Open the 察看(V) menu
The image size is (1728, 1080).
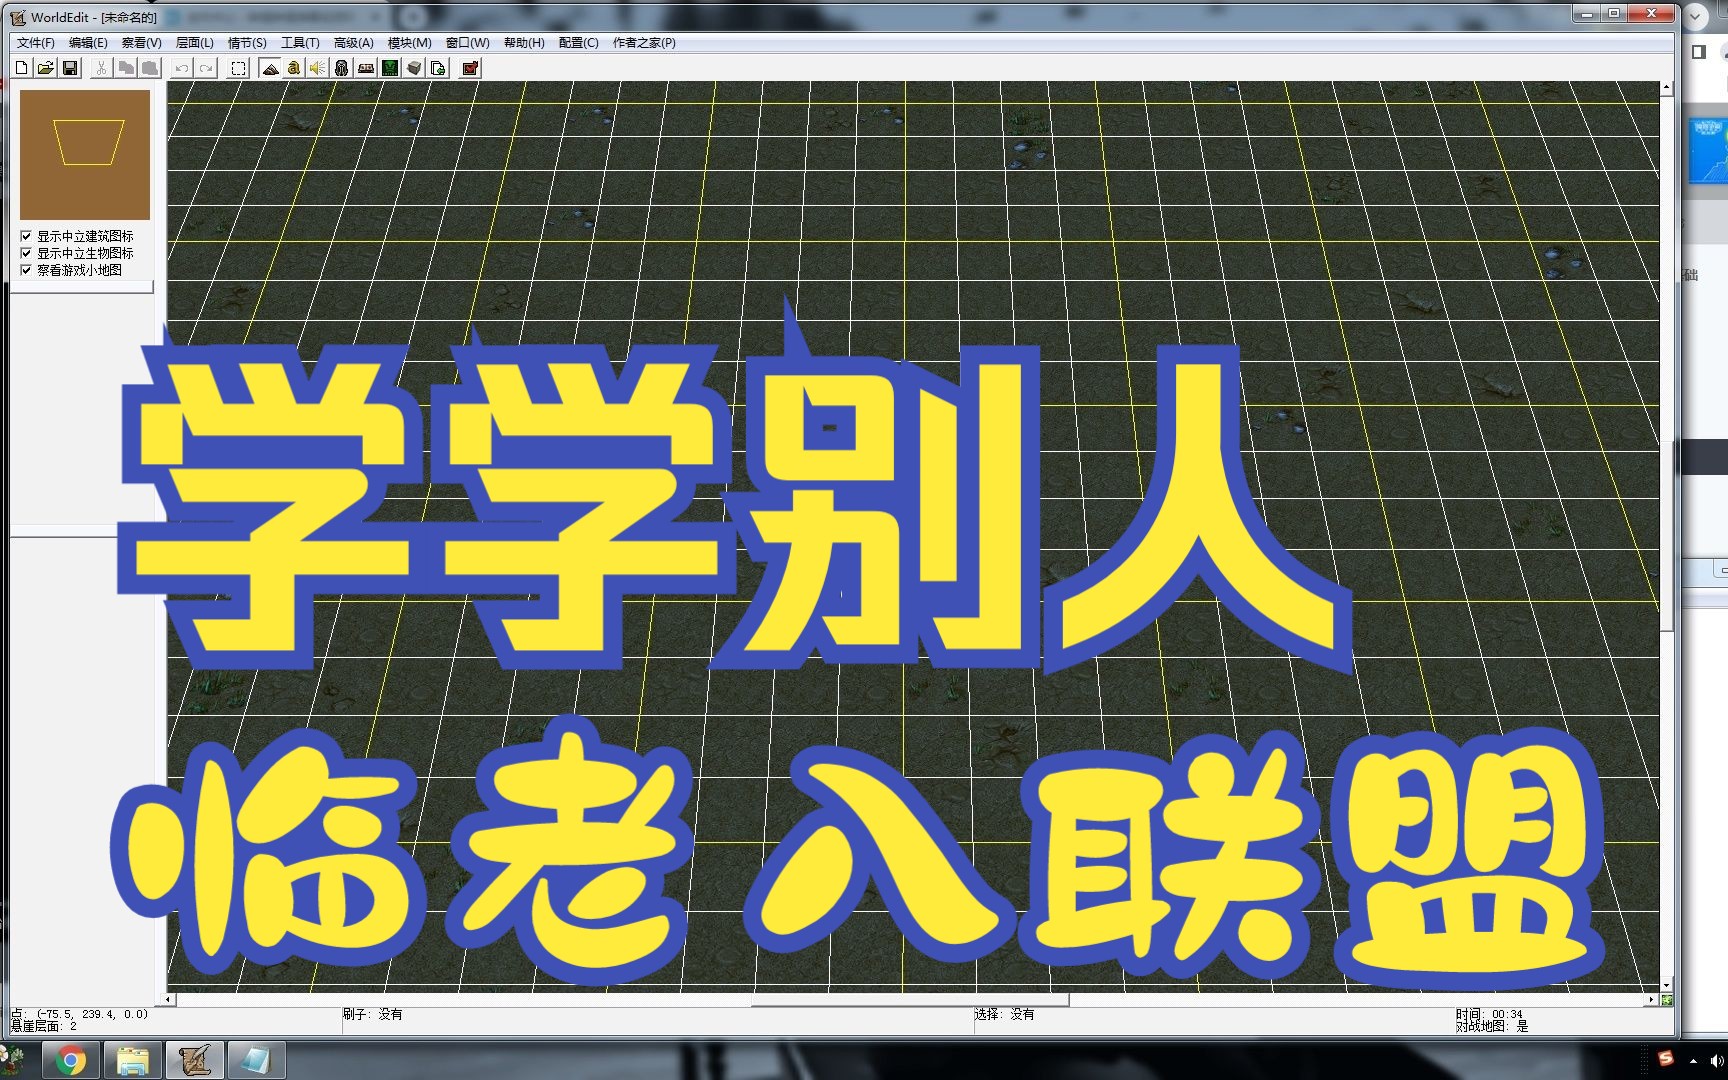coord(142,43)
